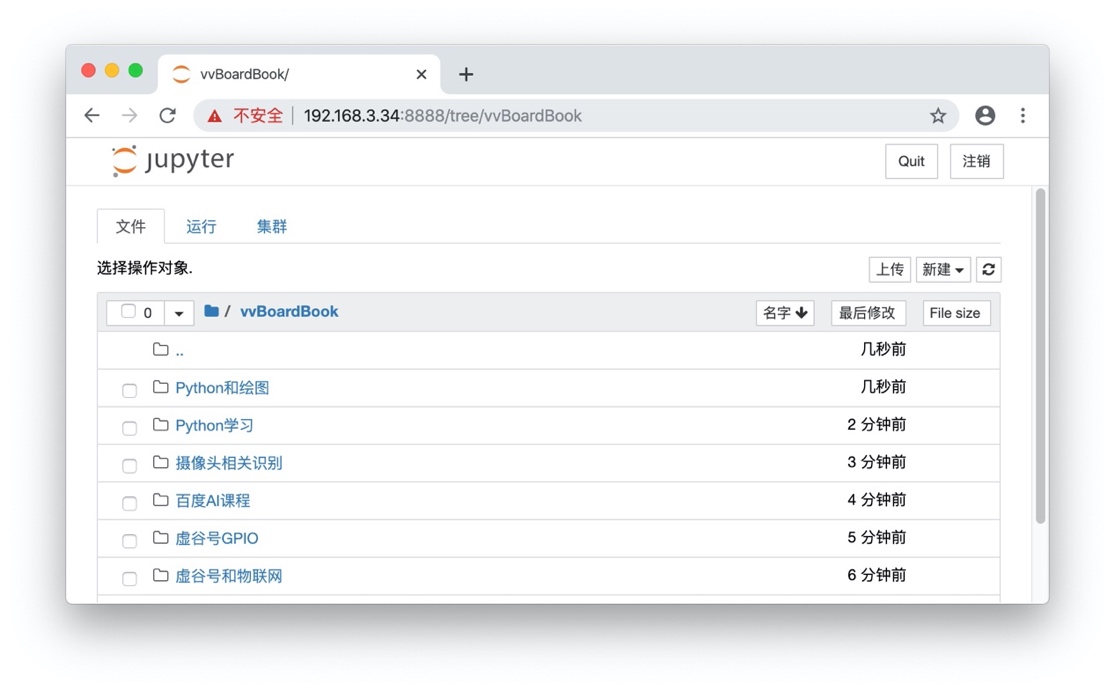Click the 上传 upload button
1115x691 pixels.
(890, 269)
